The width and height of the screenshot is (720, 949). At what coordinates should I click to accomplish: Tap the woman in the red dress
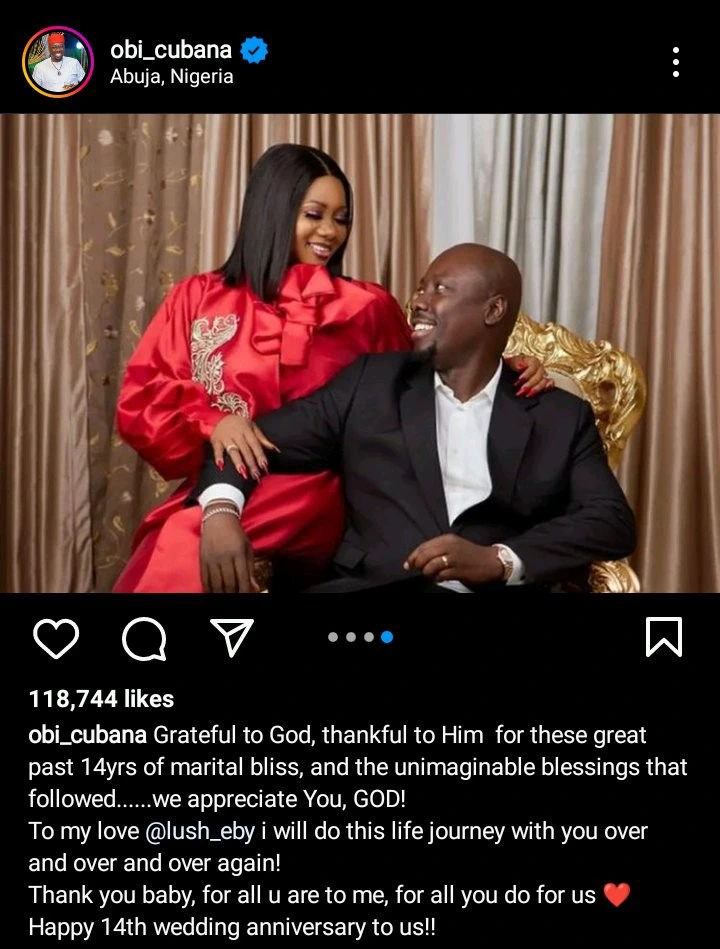(x=260, y=375)
